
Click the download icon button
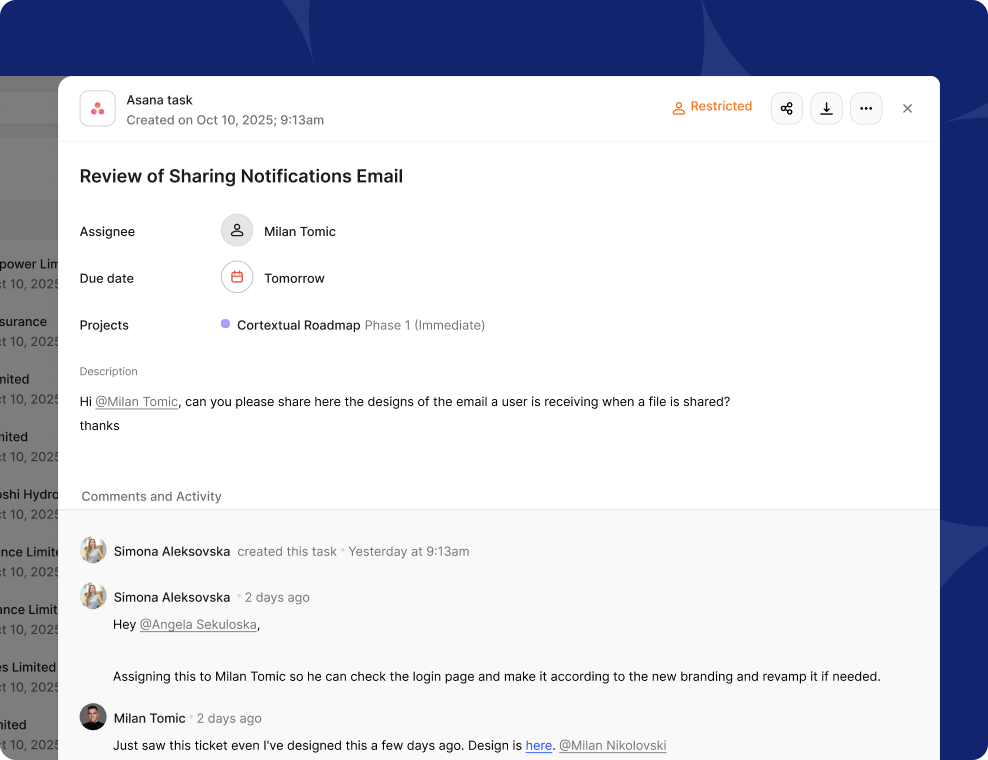pyautogui.click(x=826, y=109)
